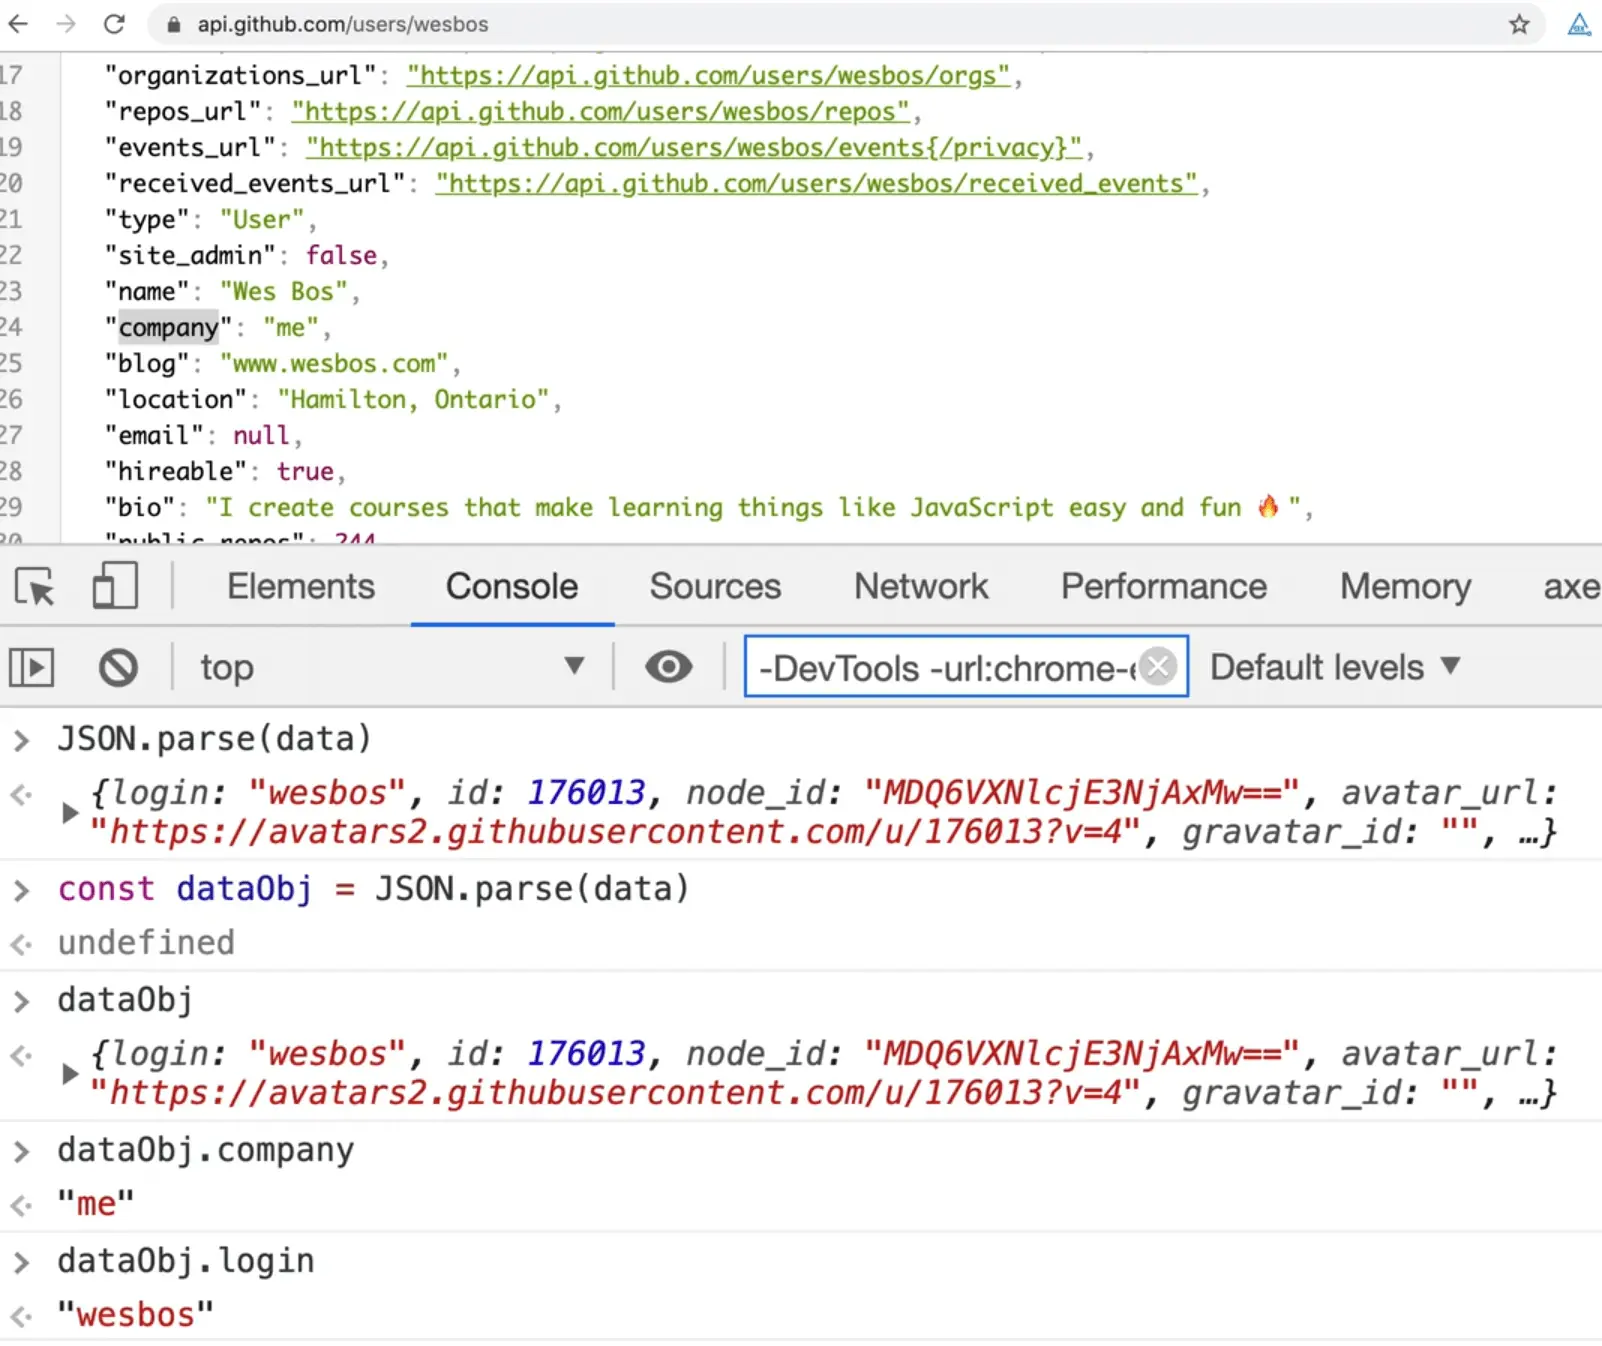This screenshot has width=1602, height=1346.
Task: Click the extension icon beside bookmark star
Action: (1579, 24)
